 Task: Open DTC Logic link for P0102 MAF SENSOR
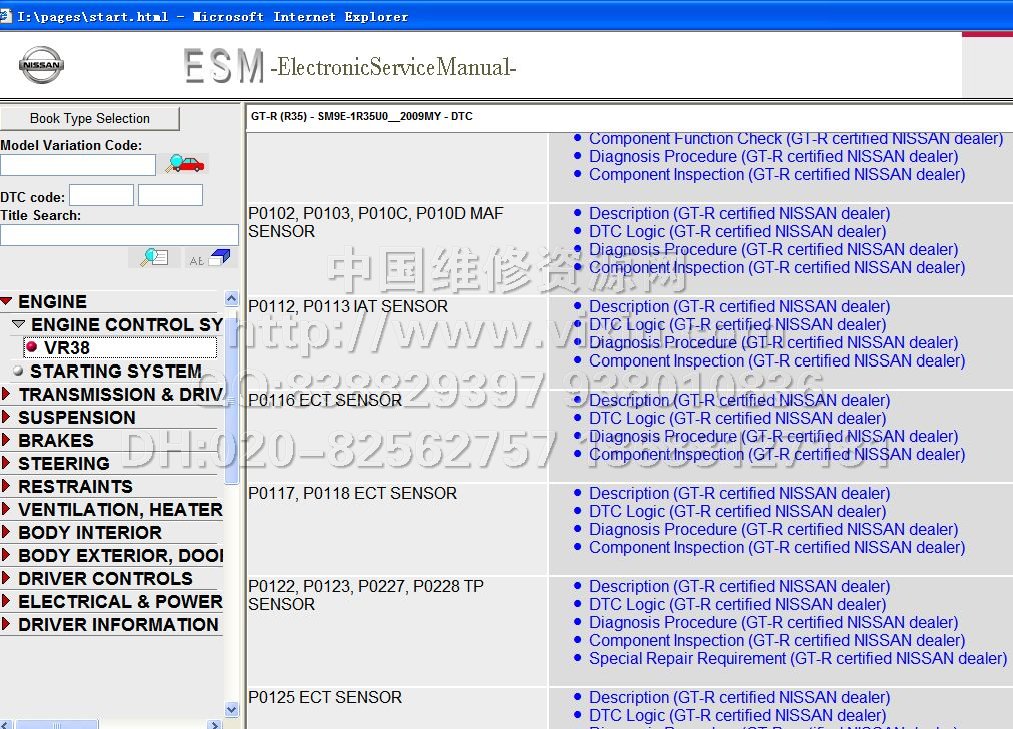[x=737, y=231]
